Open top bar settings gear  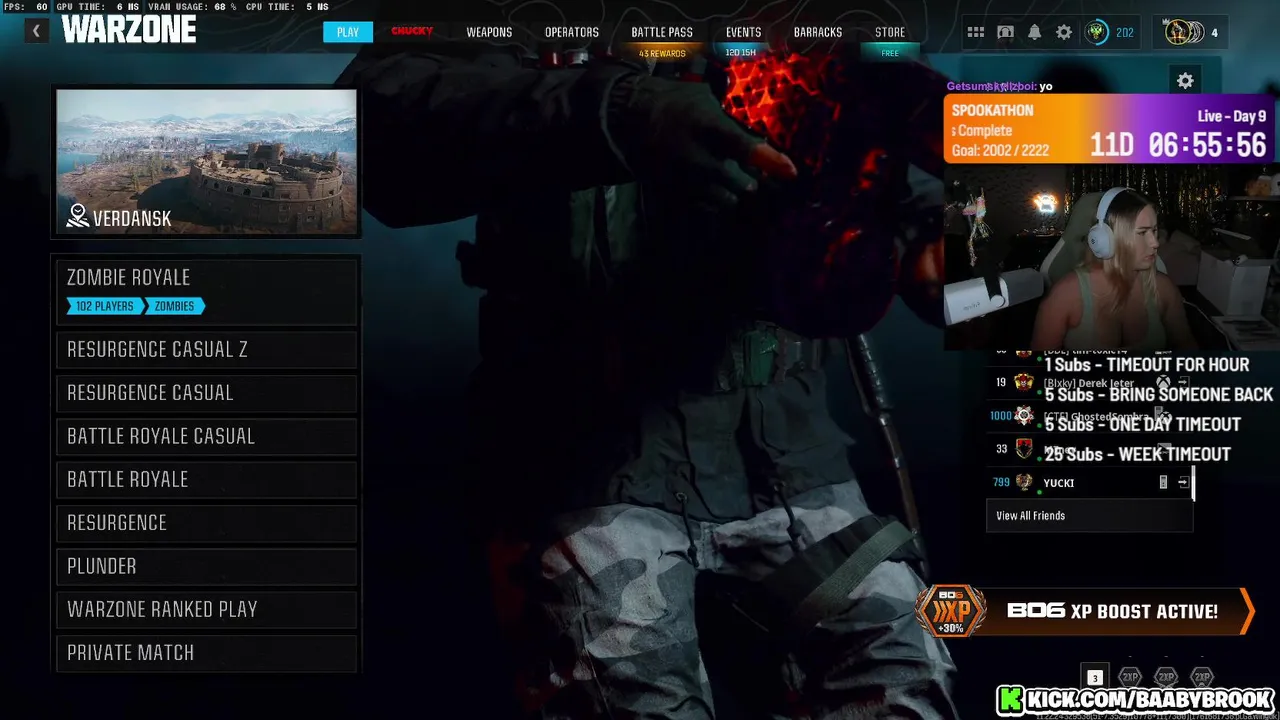pyautogui.click(x=1064, y=32)
